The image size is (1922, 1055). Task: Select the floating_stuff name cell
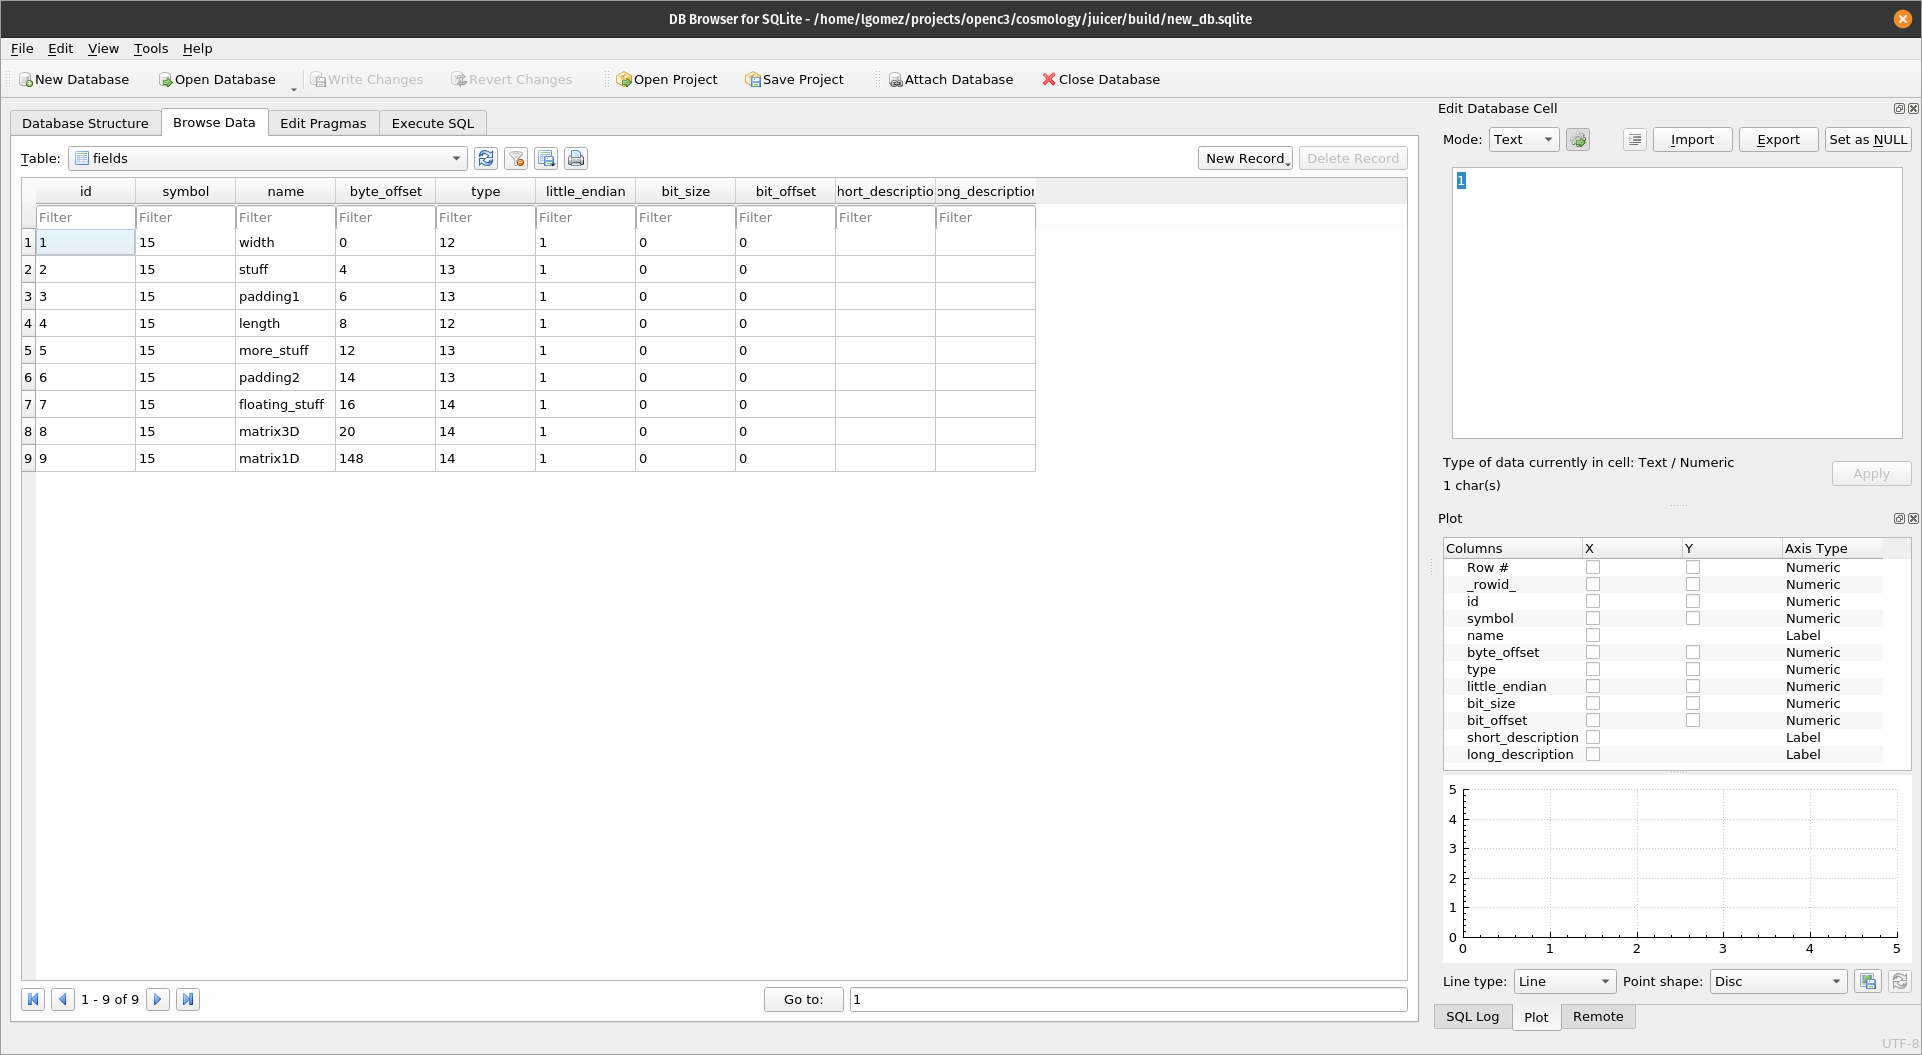285,405
